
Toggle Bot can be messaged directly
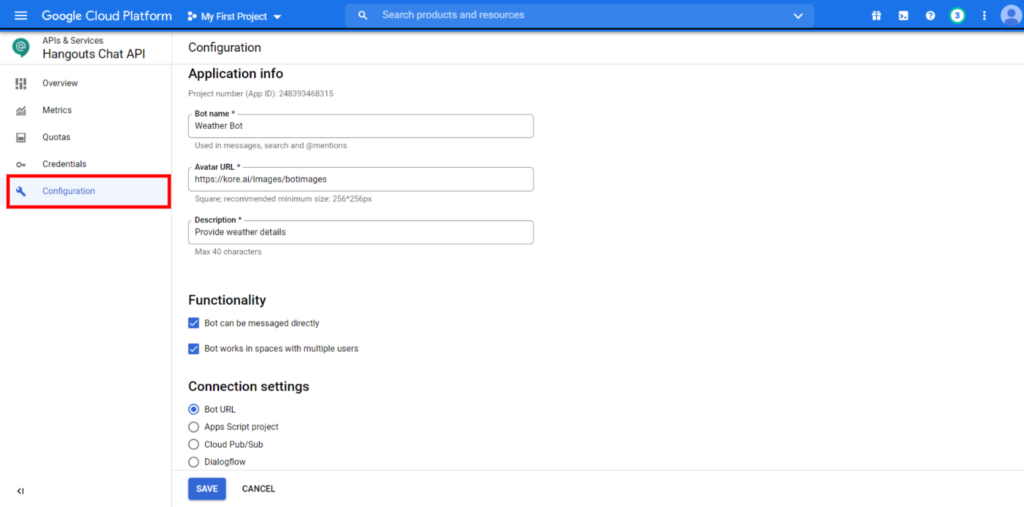pos(193,323)
